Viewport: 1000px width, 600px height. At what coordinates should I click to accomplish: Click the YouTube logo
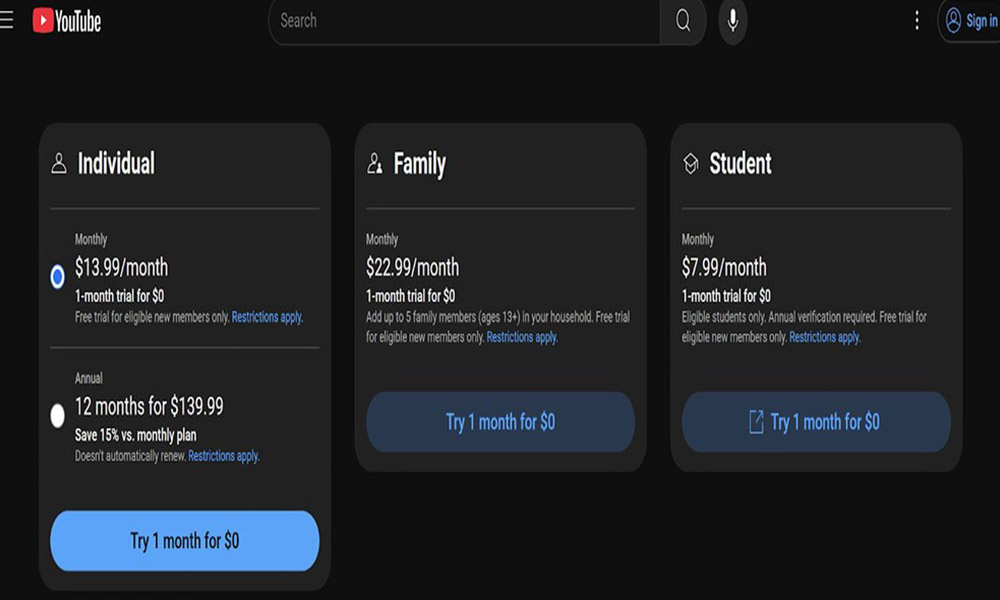pos(67,21)
